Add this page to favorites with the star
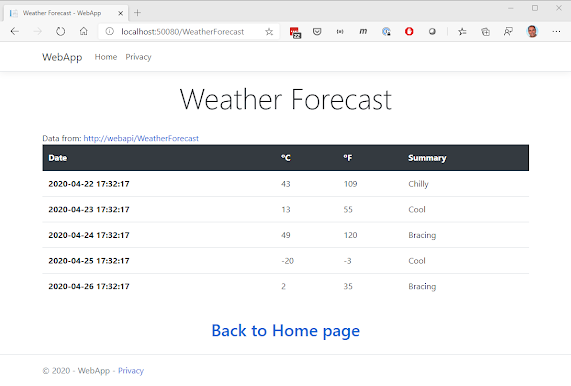Viewport: 571px width, 386px height. [269, 32]
